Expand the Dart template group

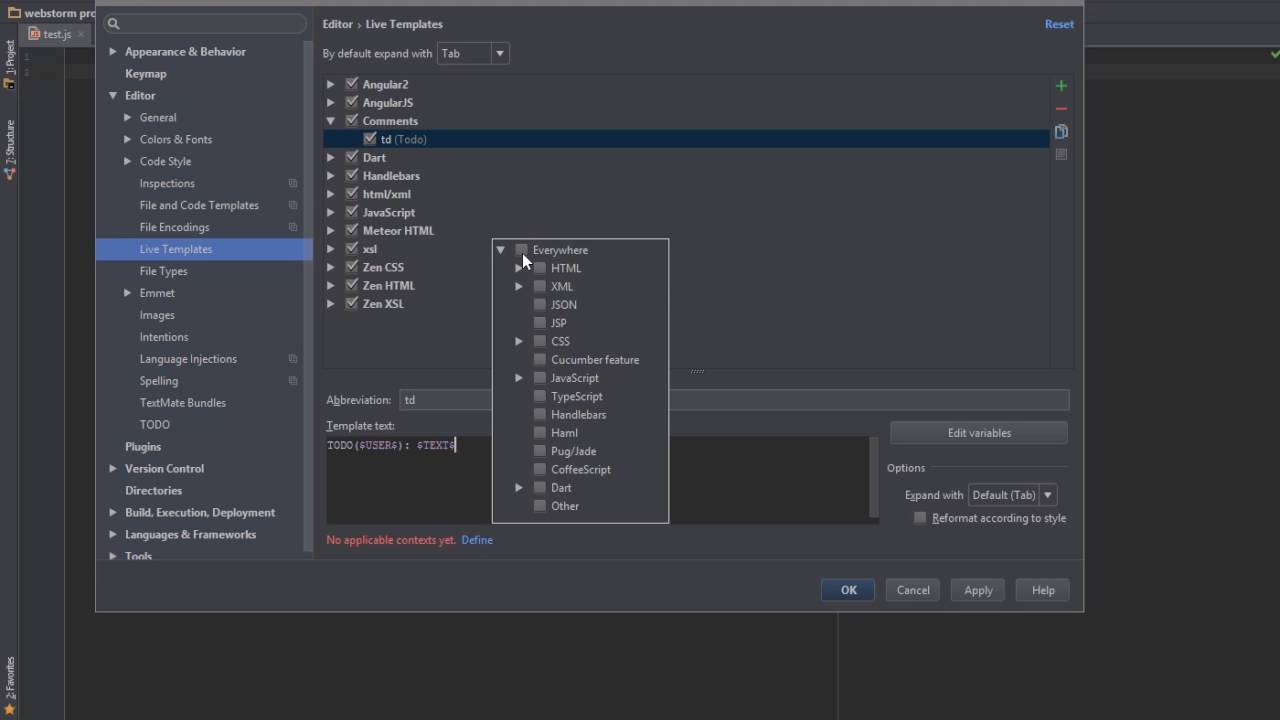pos(330,157)
